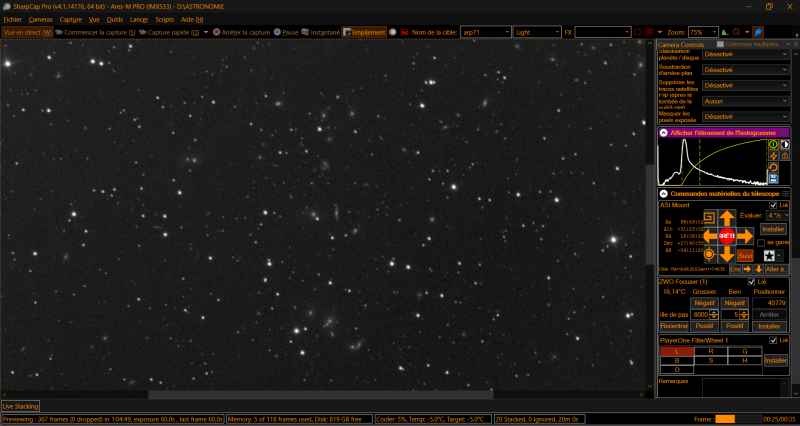This screenshot has height=426, width=800.
Task: Open the Cameras menu
Action: 41,20
